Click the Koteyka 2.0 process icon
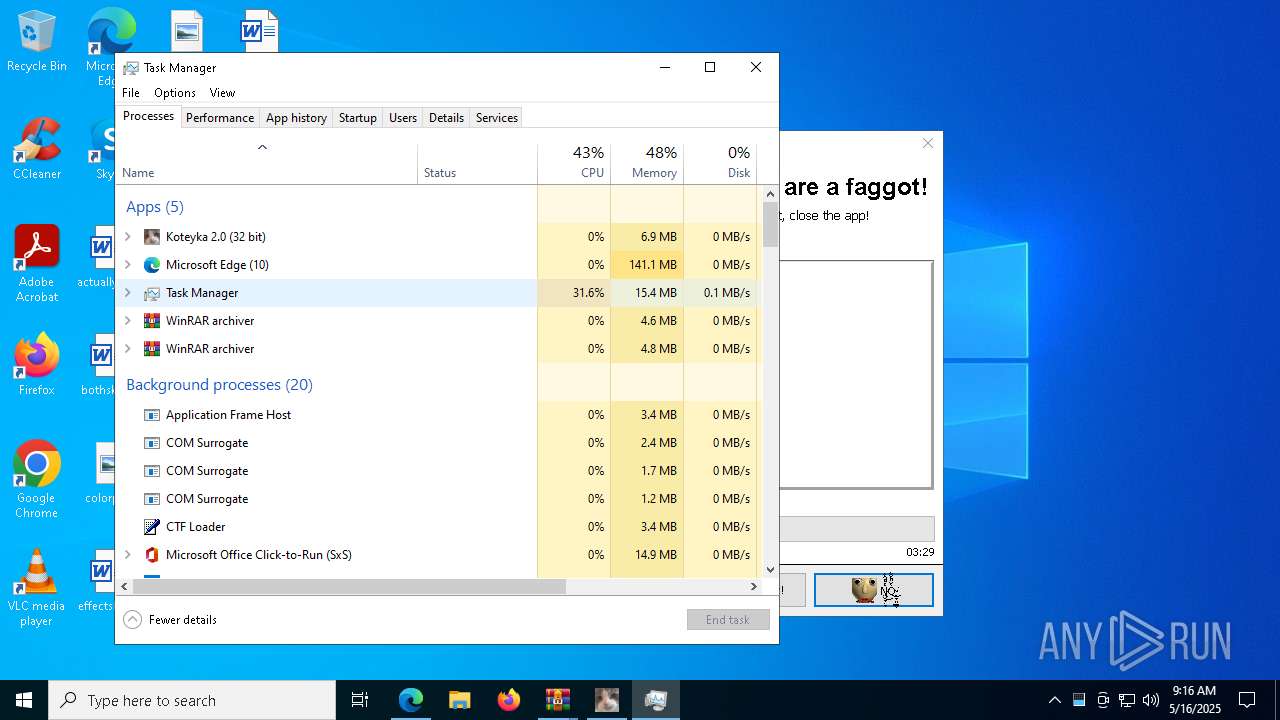Image resolution: width=1280 pixels, height=720 pixels. click(152, 237)
